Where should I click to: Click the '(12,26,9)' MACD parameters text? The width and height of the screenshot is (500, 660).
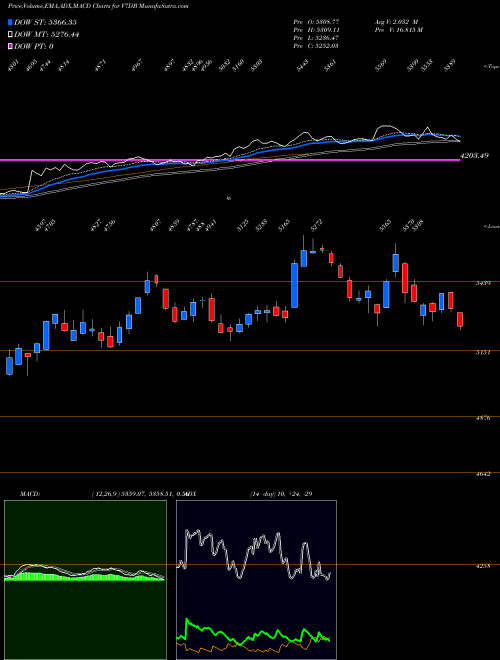click(105, 494)
